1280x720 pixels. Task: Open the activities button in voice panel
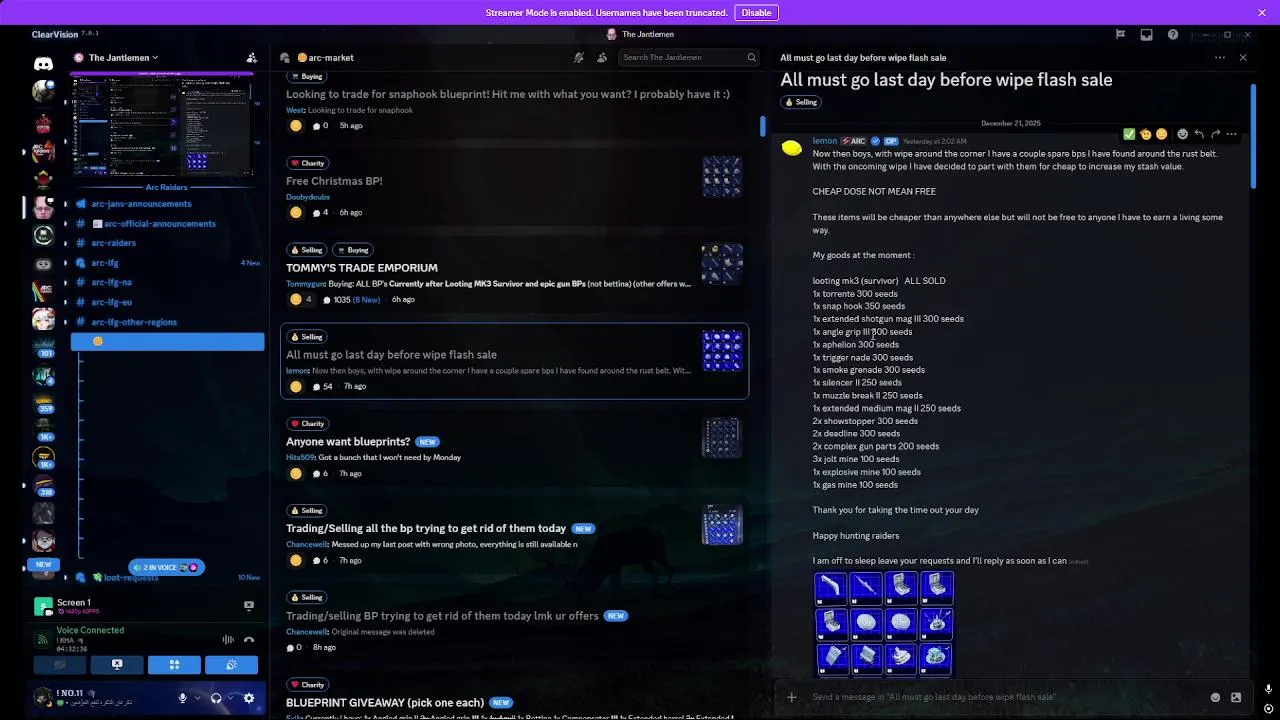tap(174, 664)
